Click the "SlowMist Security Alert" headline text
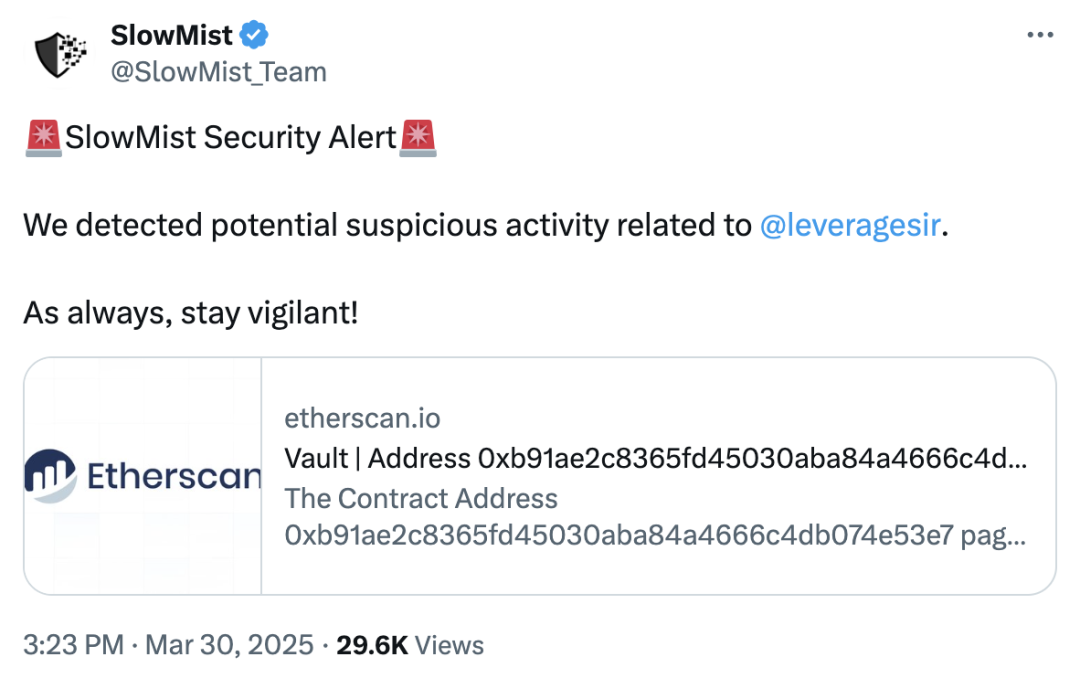 (x=231, y=137)
